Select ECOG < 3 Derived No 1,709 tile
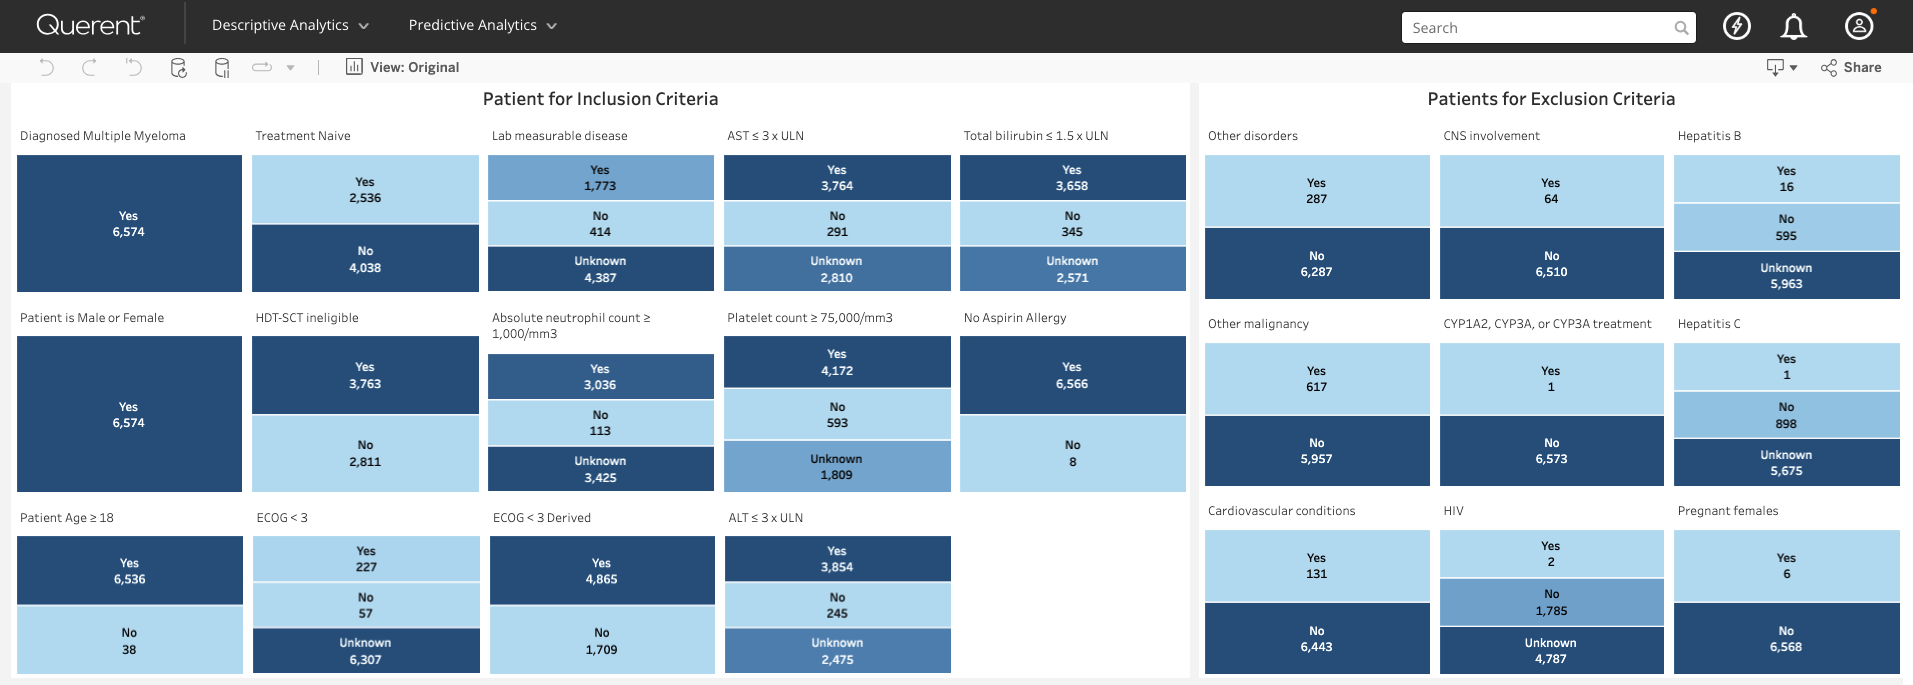This screenshot has width=1913, height=685. tap(602, 640)
